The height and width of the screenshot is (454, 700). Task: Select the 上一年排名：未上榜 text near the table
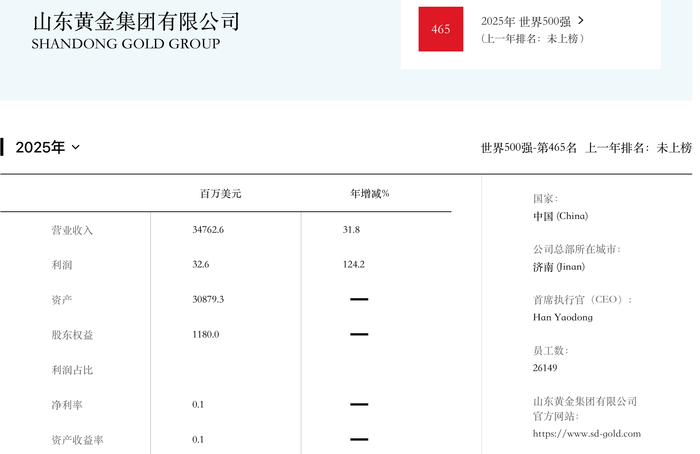pos(638,148)
